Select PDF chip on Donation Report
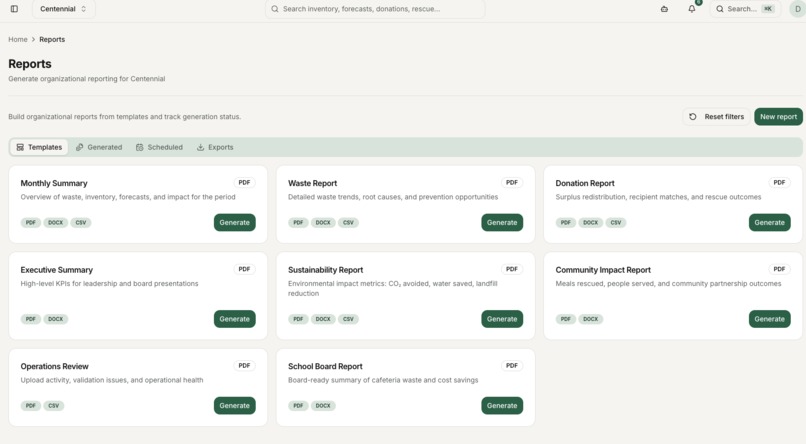The image size is (806, 444). pyautogui.click(x=565, y=223)
